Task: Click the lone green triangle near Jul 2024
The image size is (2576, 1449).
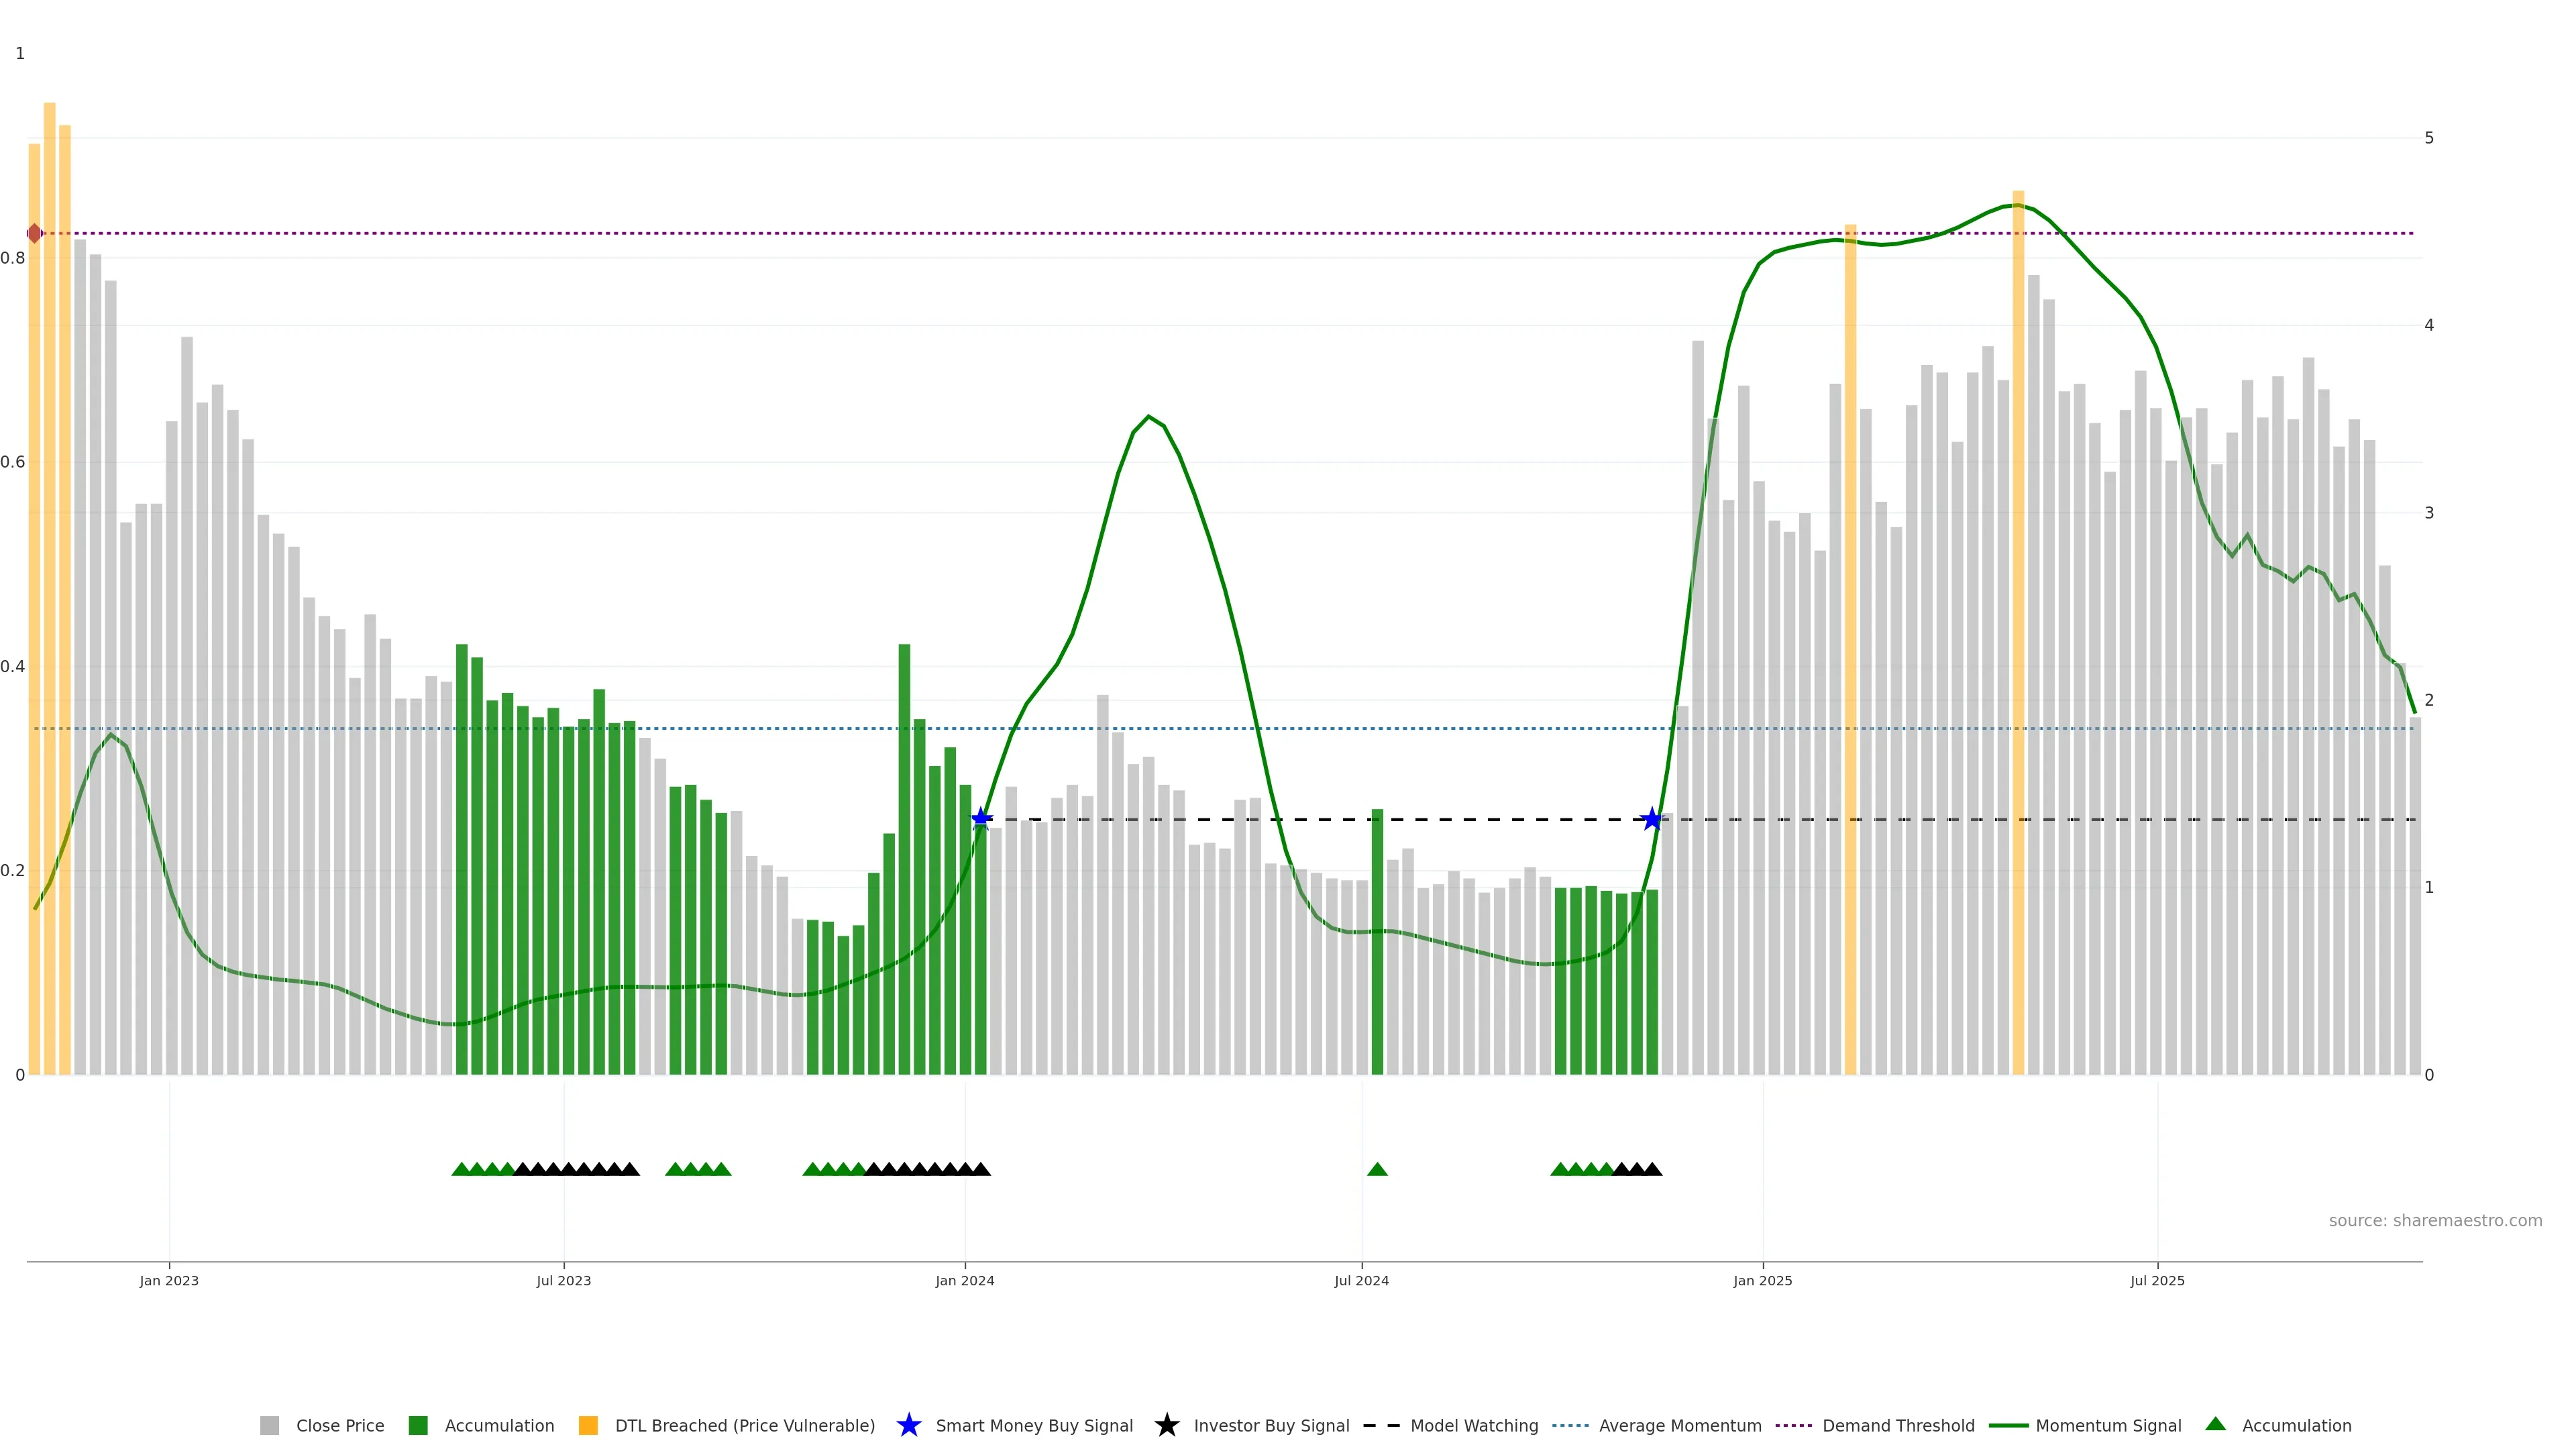Action: click(1377, 1169)
